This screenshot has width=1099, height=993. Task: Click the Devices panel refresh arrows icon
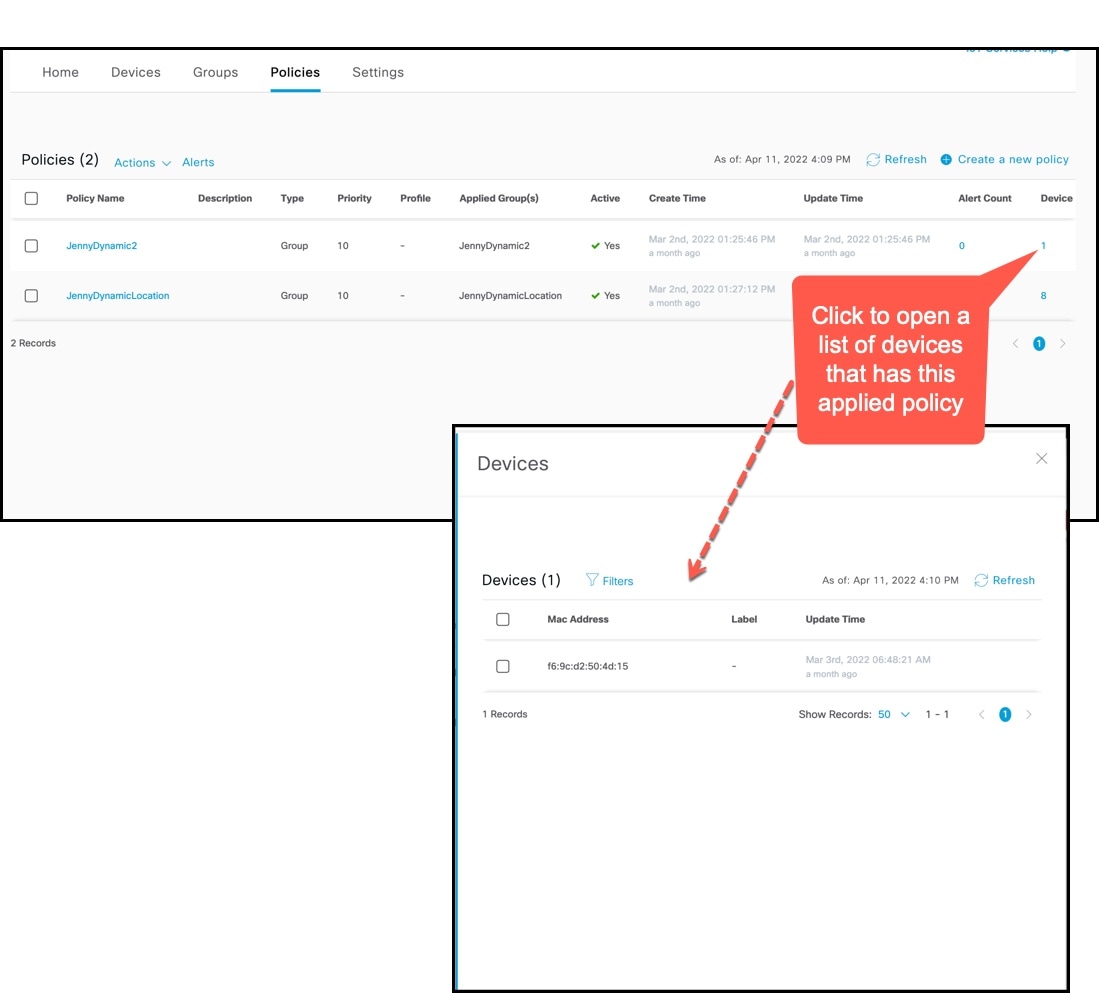click(x=981, y=580)
